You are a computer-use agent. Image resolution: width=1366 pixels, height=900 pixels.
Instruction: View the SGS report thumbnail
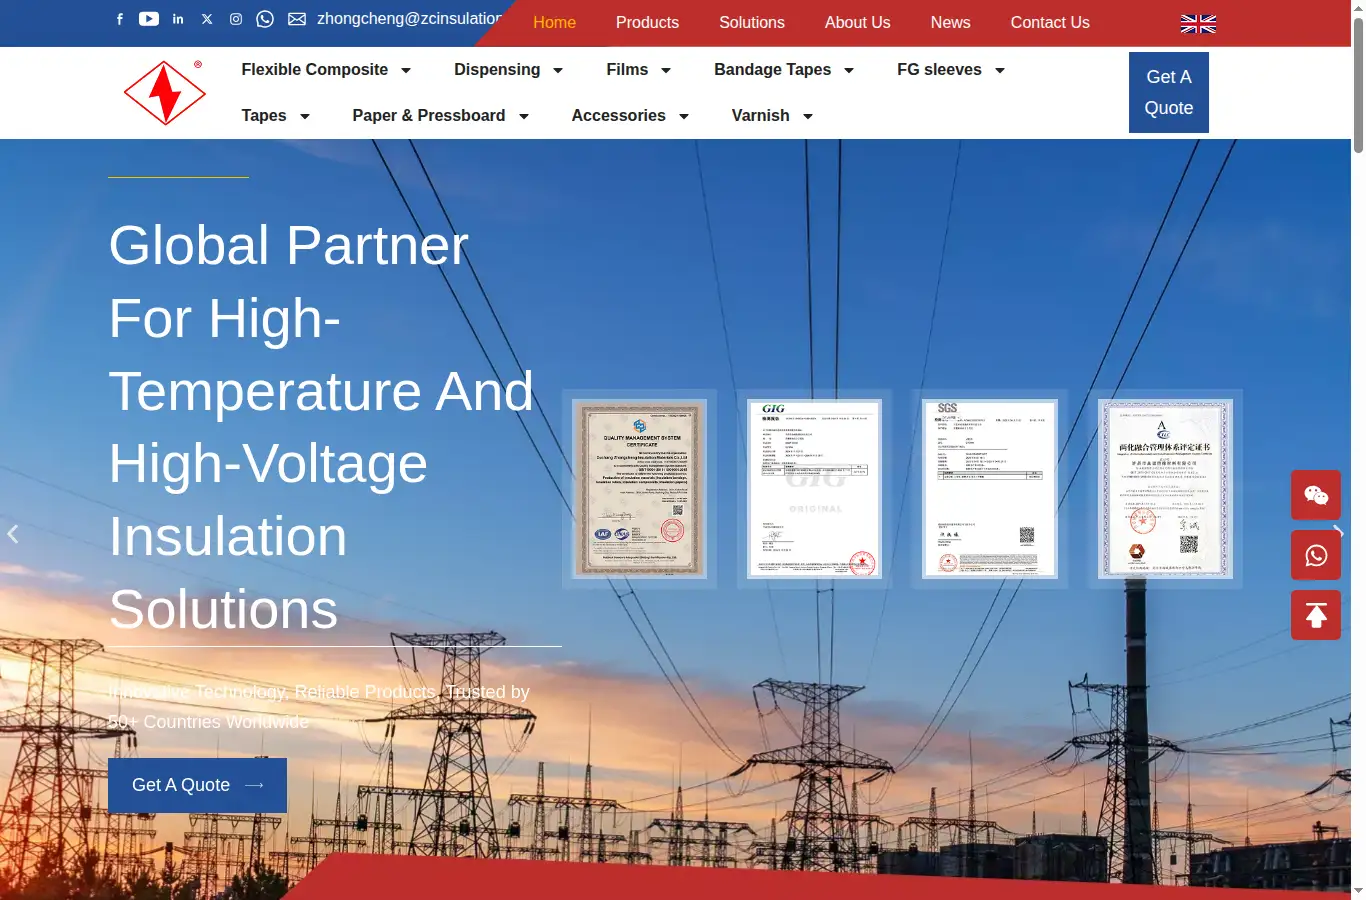[990, 489]
